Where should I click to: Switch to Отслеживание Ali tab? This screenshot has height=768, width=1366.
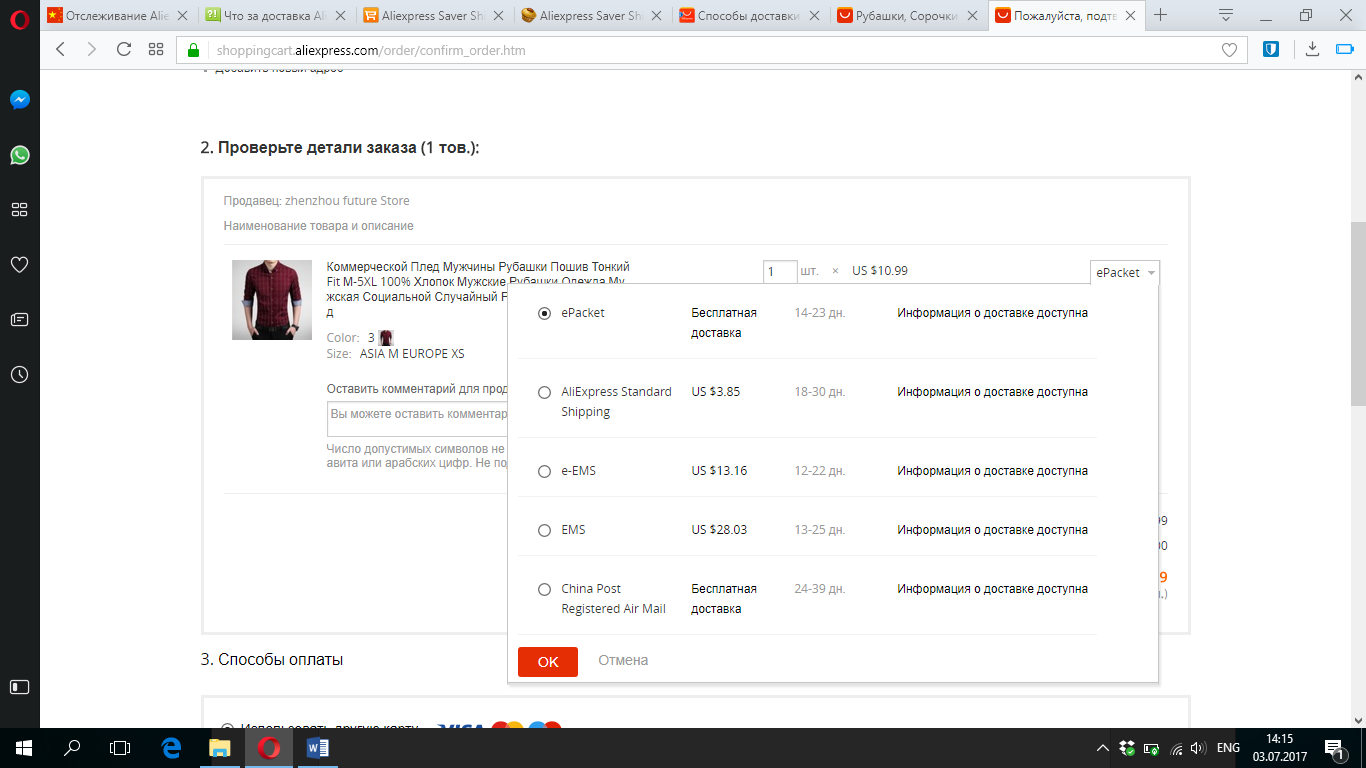coord(119,15)
